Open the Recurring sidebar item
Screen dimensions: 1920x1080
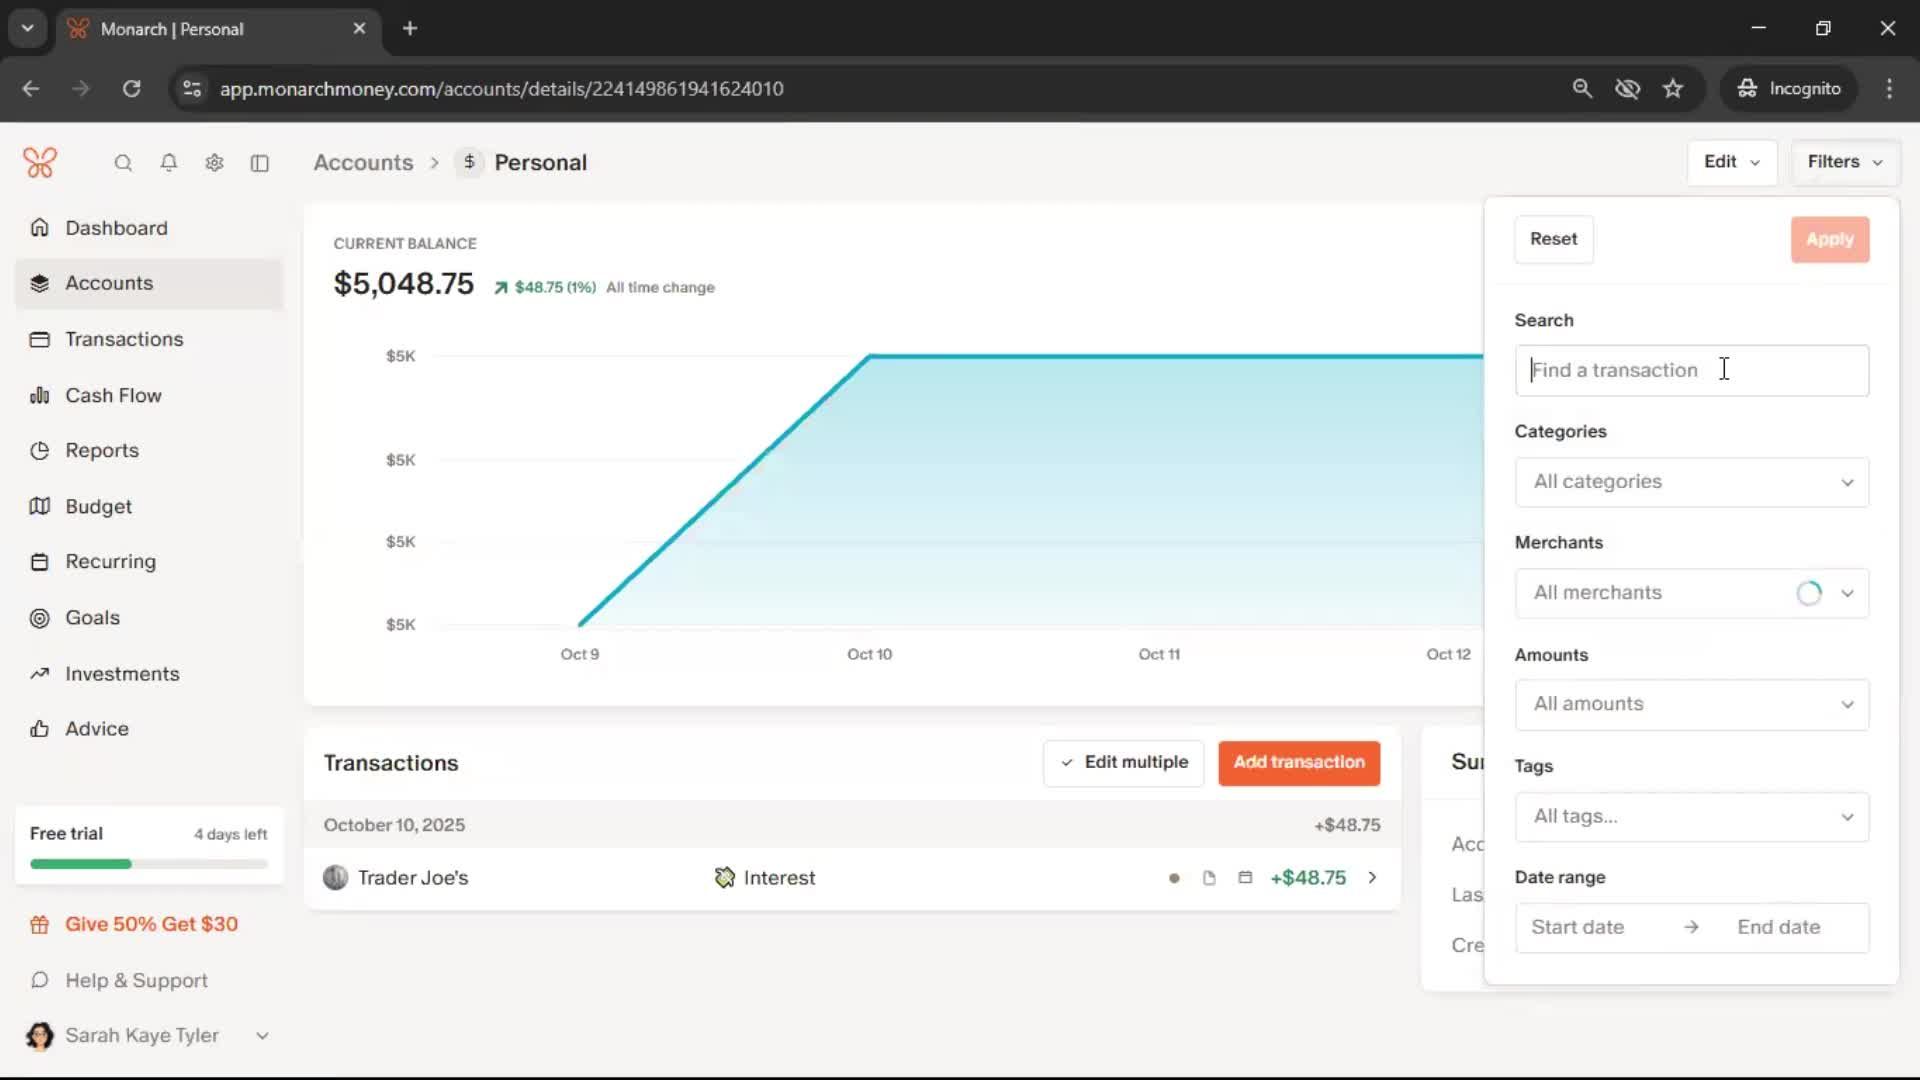(x=110, y=562)
